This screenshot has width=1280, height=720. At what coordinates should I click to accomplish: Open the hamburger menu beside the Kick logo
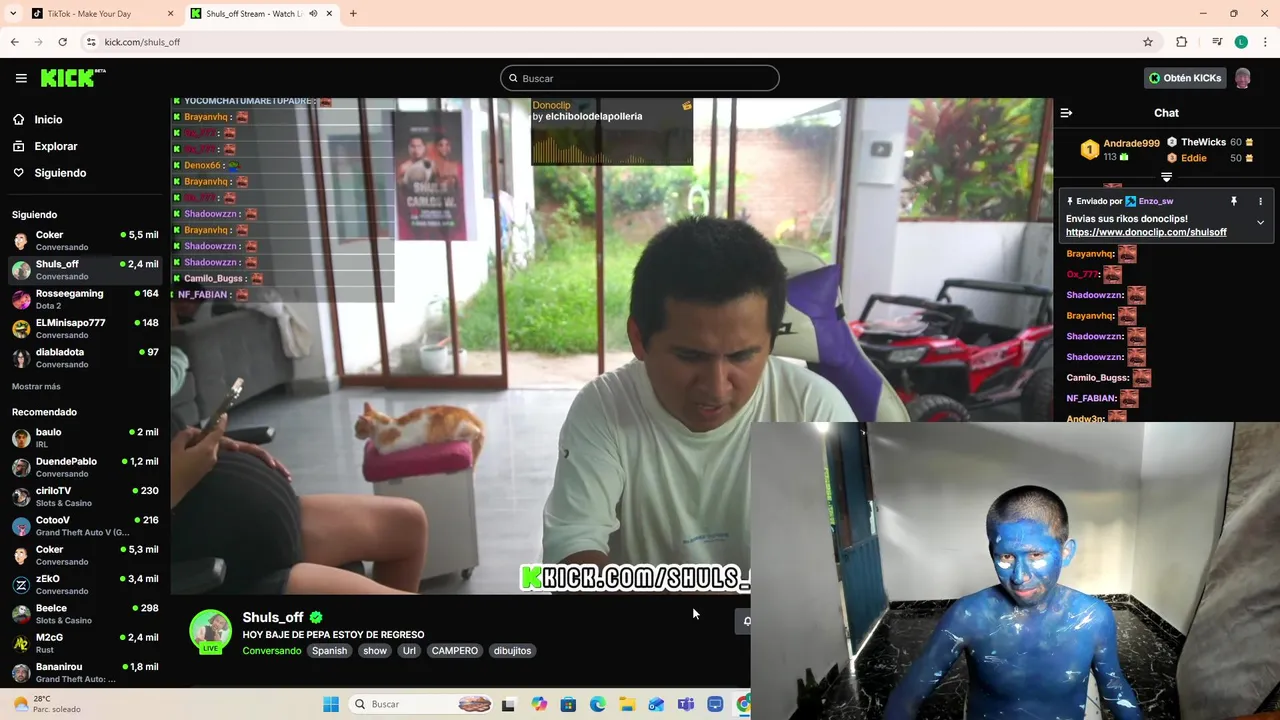click(21, 78)
